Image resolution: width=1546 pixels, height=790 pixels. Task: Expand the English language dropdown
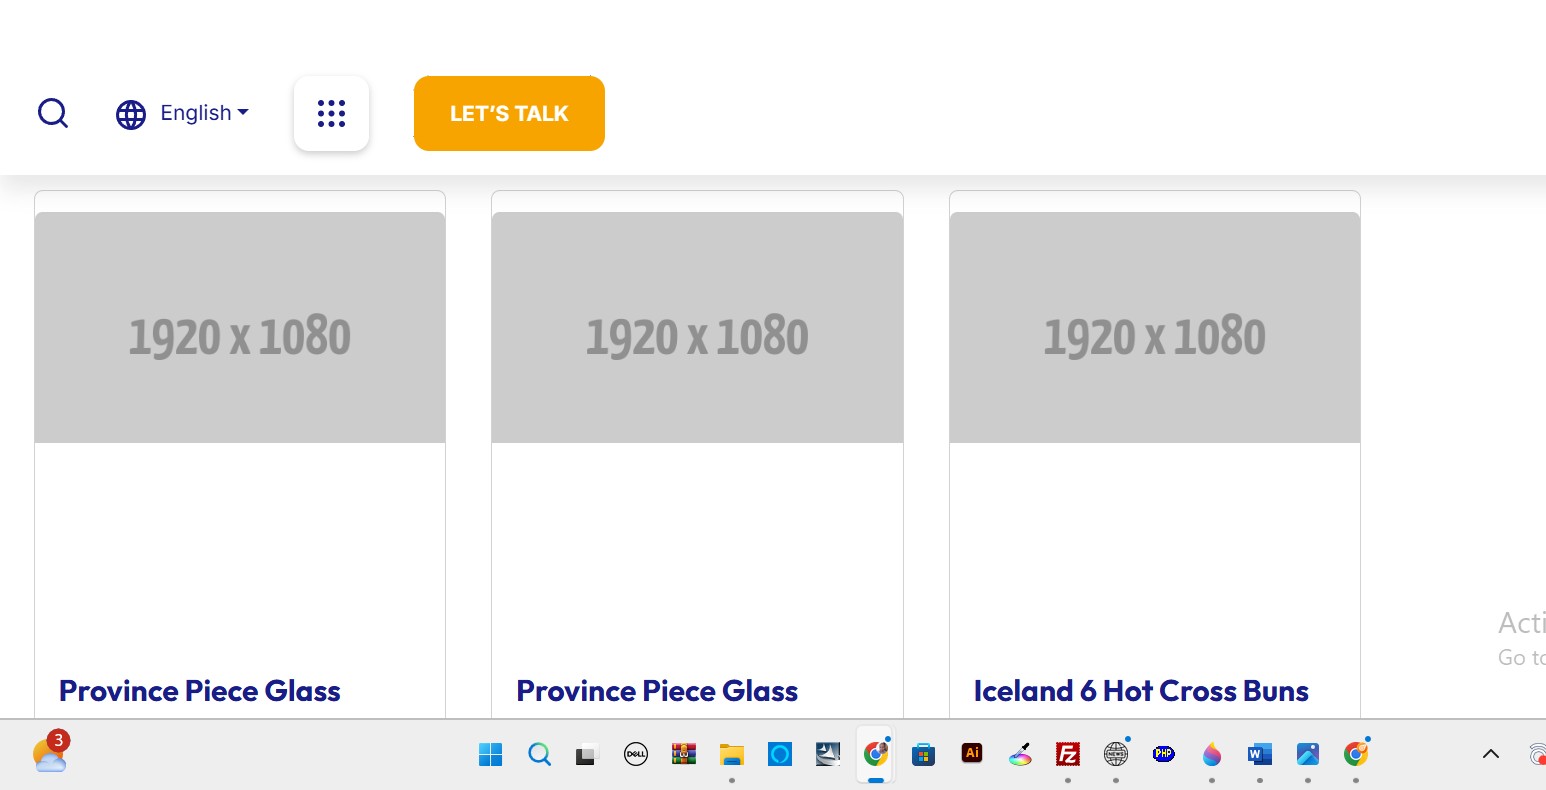(205, 113)
